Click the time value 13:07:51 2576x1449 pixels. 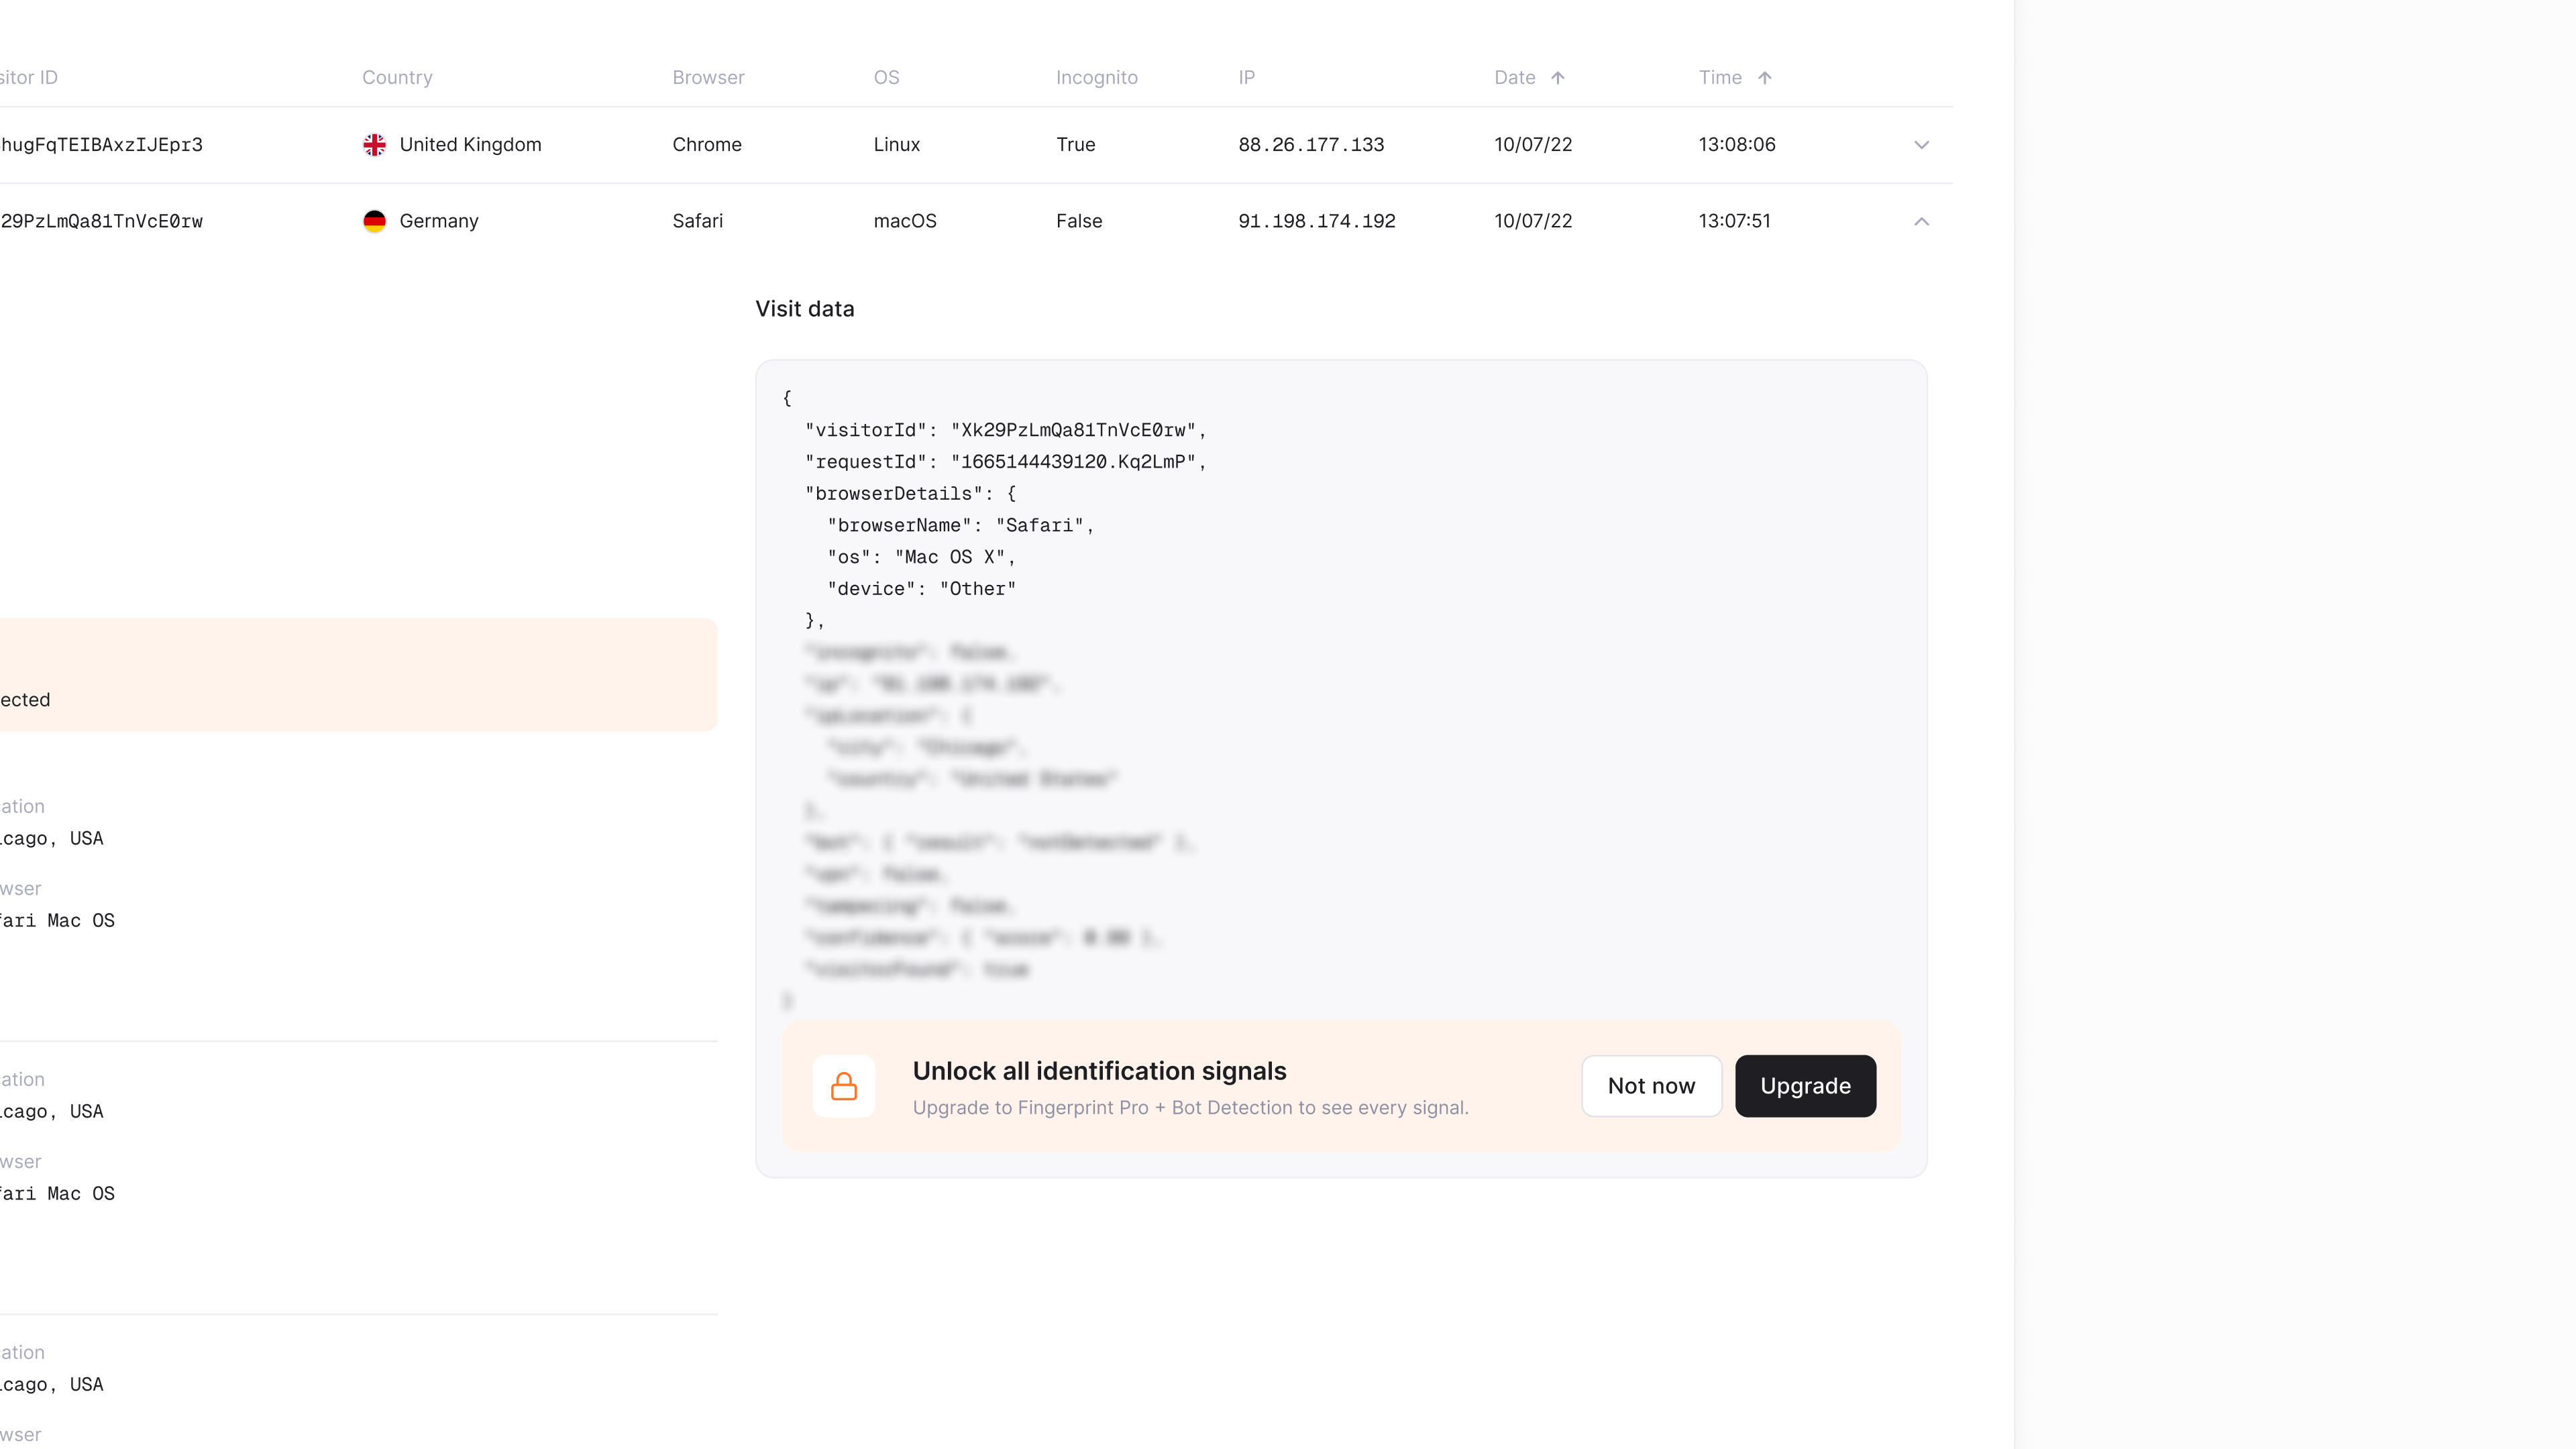point(1734,221)
